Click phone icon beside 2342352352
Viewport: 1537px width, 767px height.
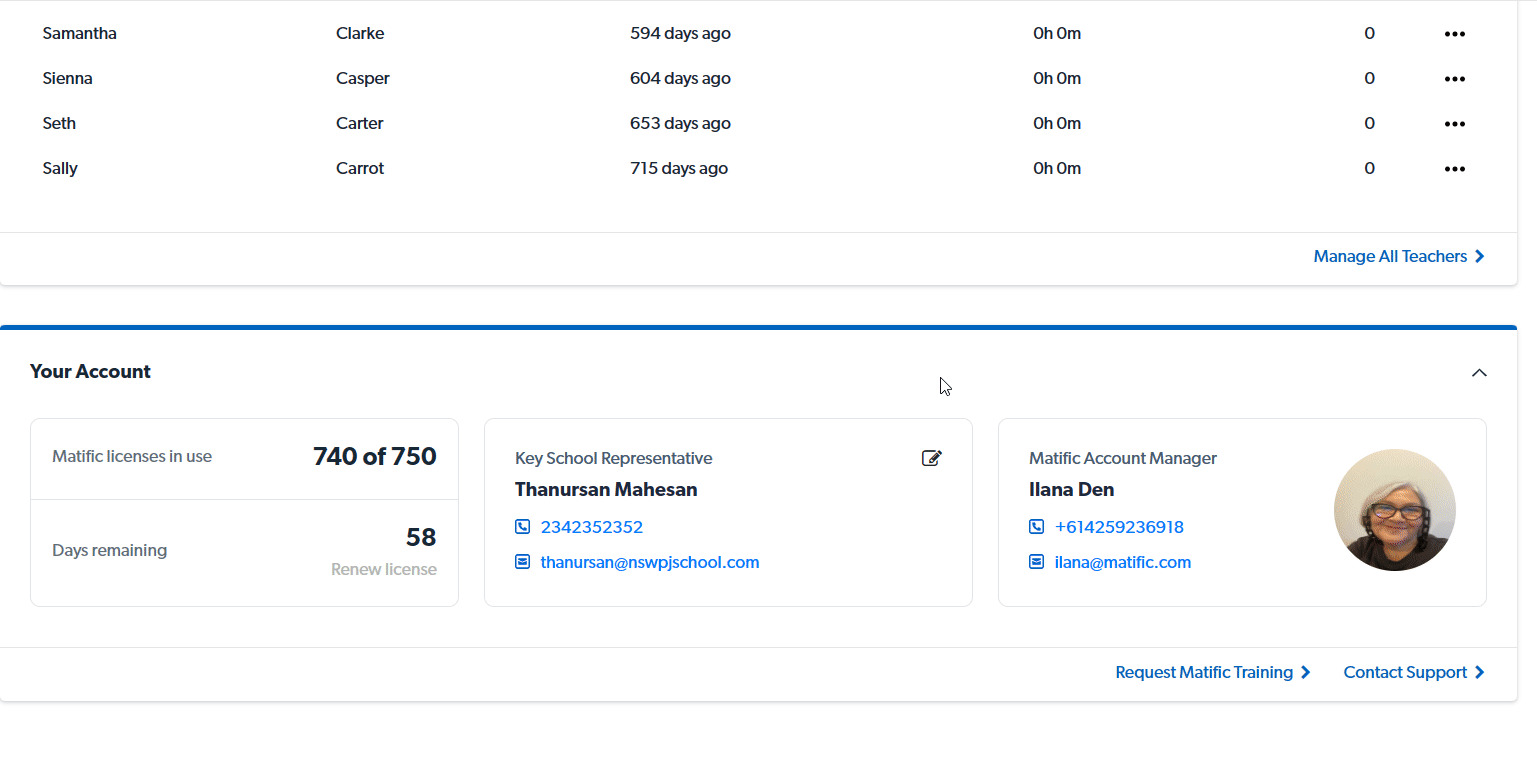[522, 527]
